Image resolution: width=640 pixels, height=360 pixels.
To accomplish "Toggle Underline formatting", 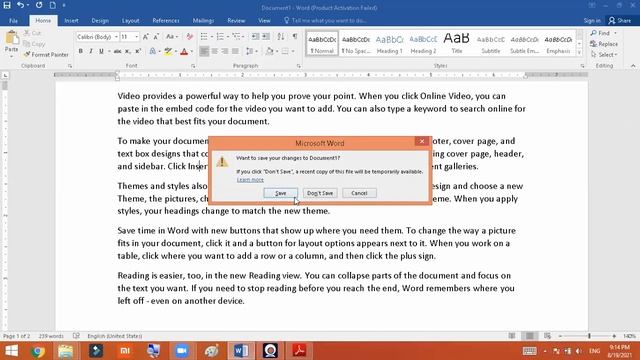I will click(101, 51).
